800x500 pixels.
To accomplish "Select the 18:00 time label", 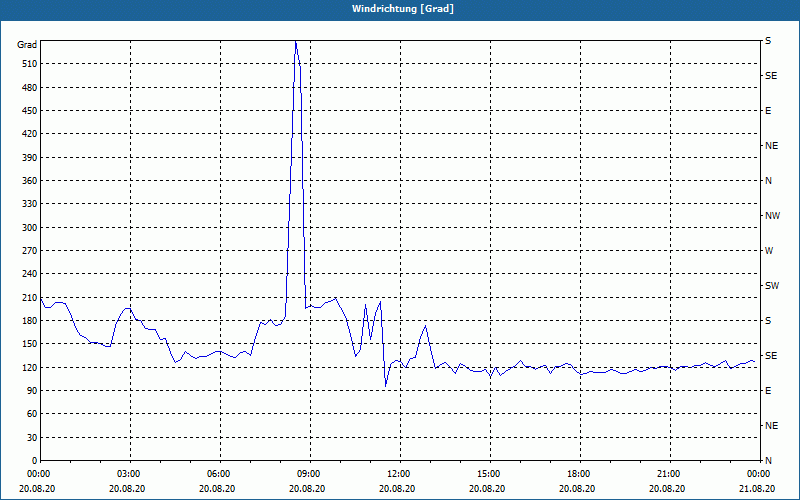I will coord(580,473).
